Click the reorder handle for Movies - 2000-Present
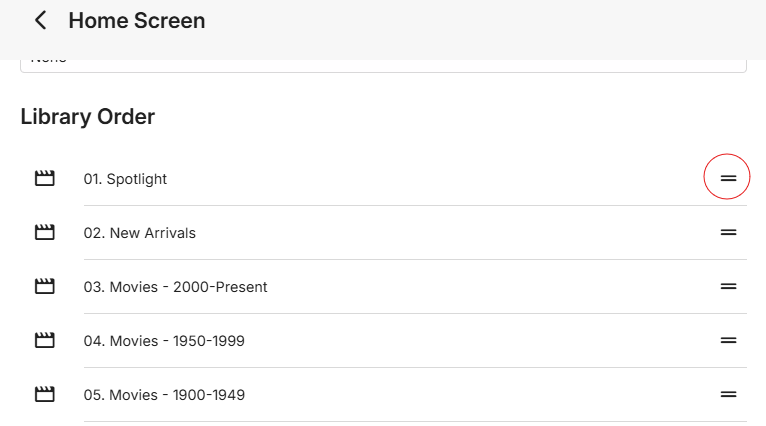Screen dimensions: 766x426 pos(728,287)
